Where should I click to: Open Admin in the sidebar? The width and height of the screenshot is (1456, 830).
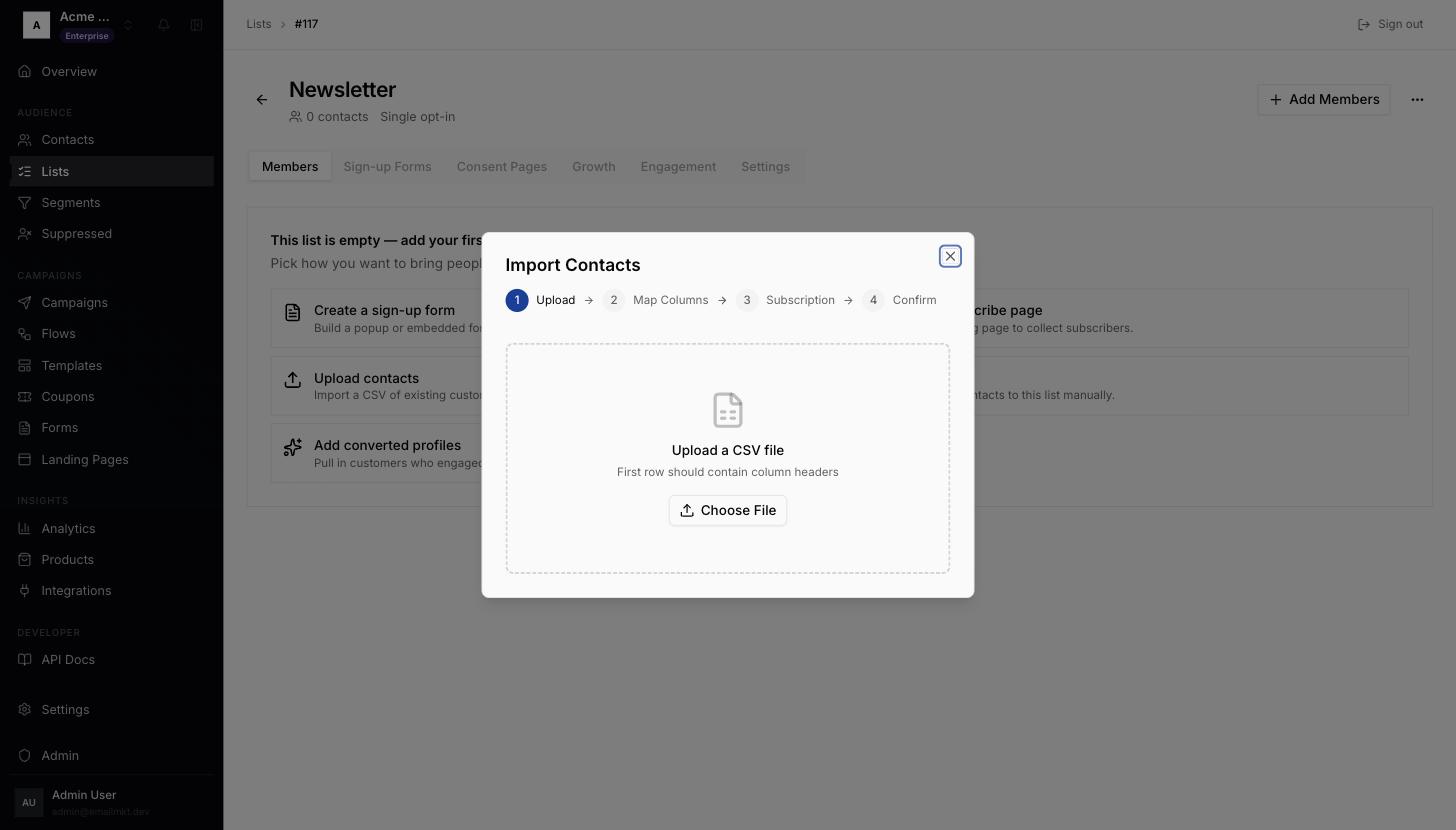tap(112, 755)
